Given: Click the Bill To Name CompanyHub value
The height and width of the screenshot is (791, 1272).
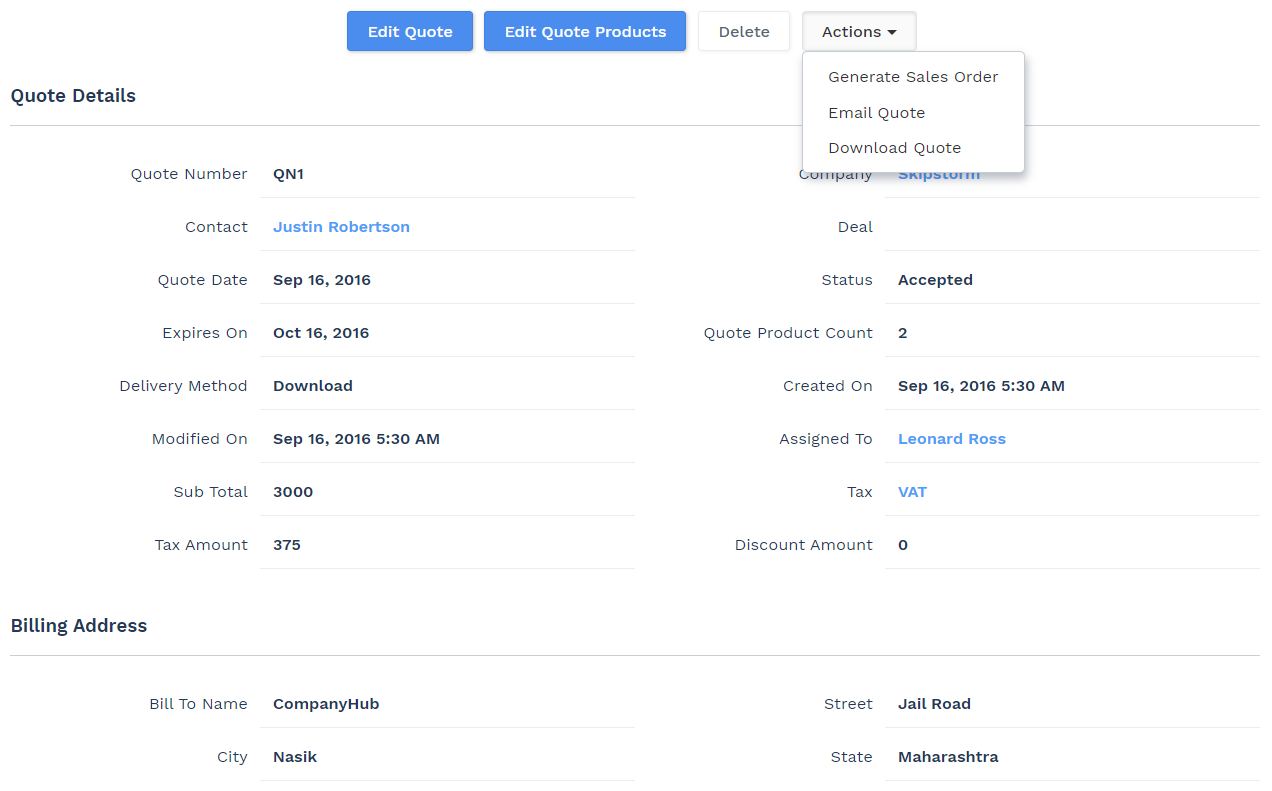Looking at the screenshot, I should pyautogui.click(x=326, y=703).
